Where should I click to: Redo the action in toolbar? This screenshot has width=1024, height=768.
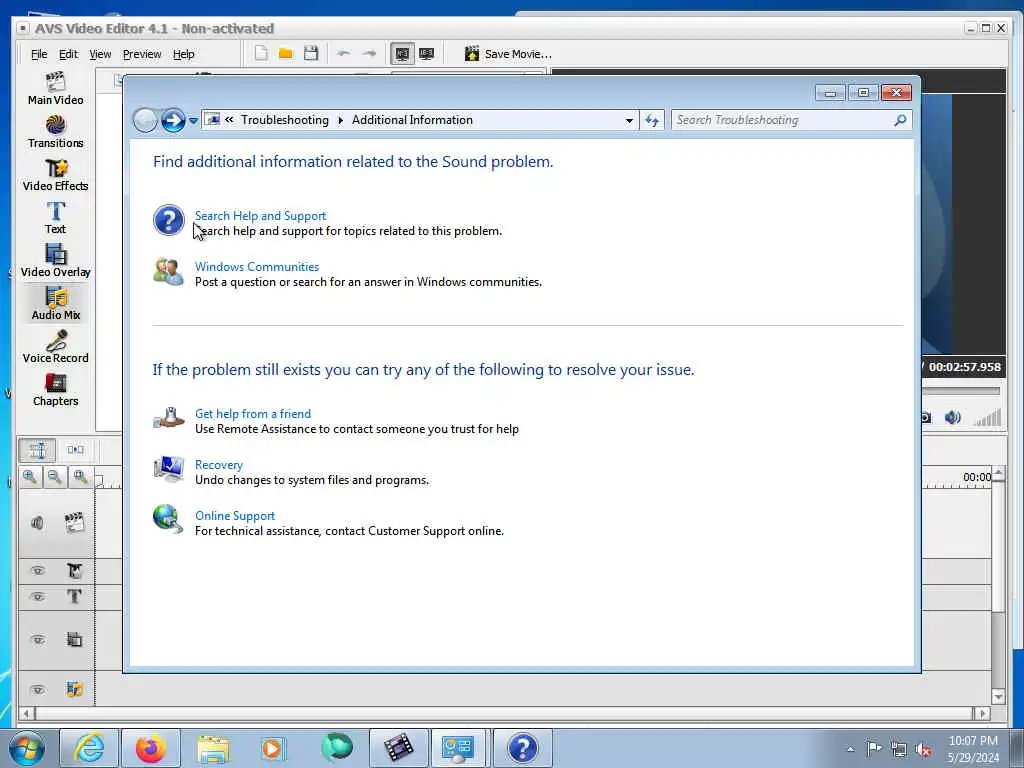(x=370, y=54)
